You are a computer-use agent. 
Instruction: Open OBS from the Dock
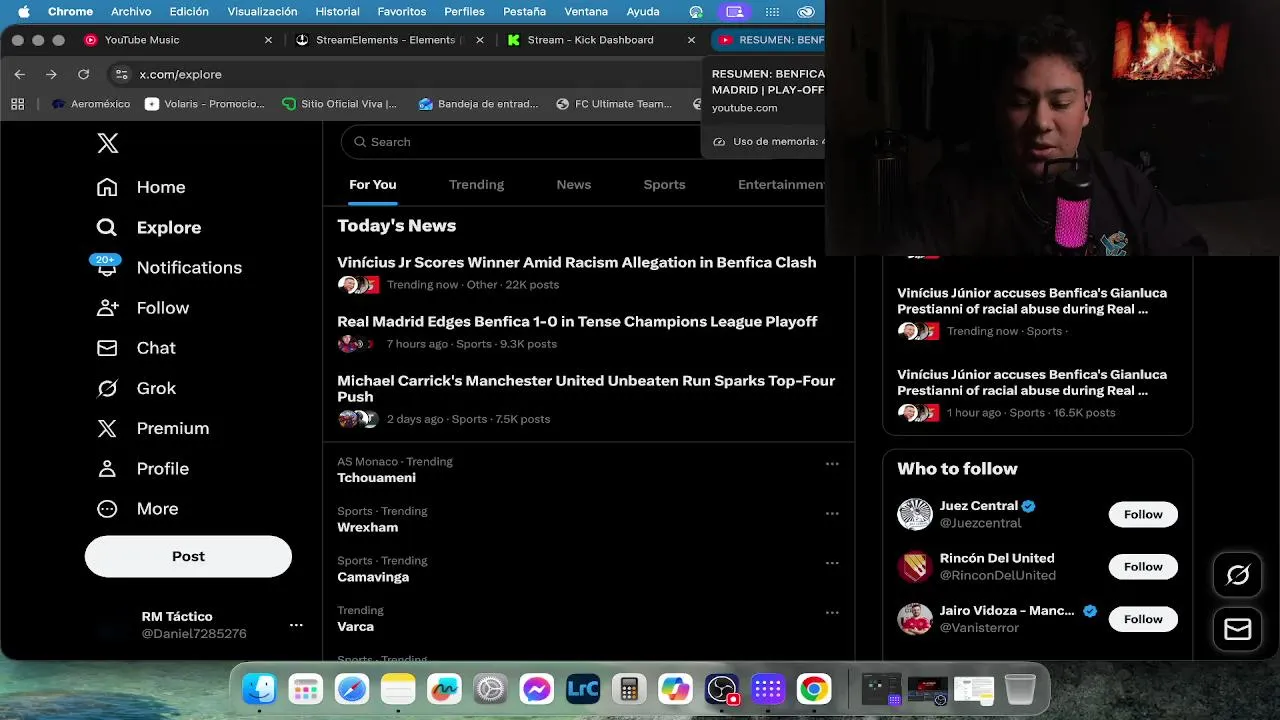721,689
